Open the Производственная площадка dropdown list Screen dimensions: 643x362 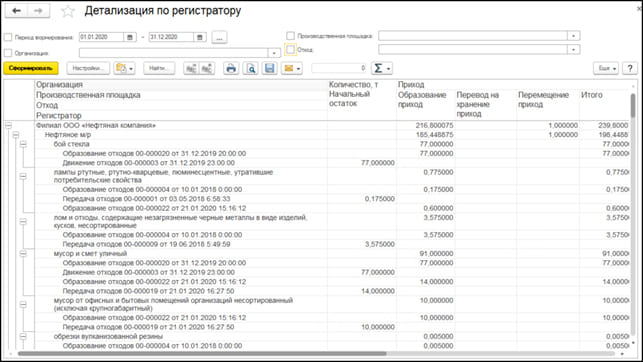(573, 36)
